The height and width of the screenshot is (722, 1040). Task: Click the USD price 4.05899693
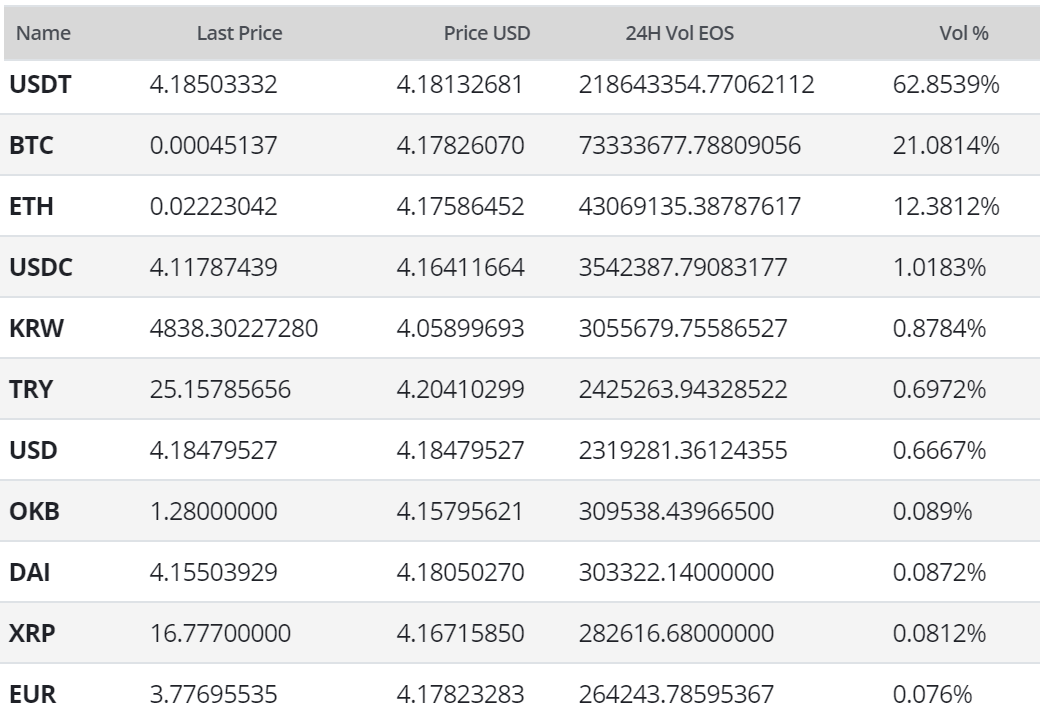pyautogui.click(x=460, y=329)
